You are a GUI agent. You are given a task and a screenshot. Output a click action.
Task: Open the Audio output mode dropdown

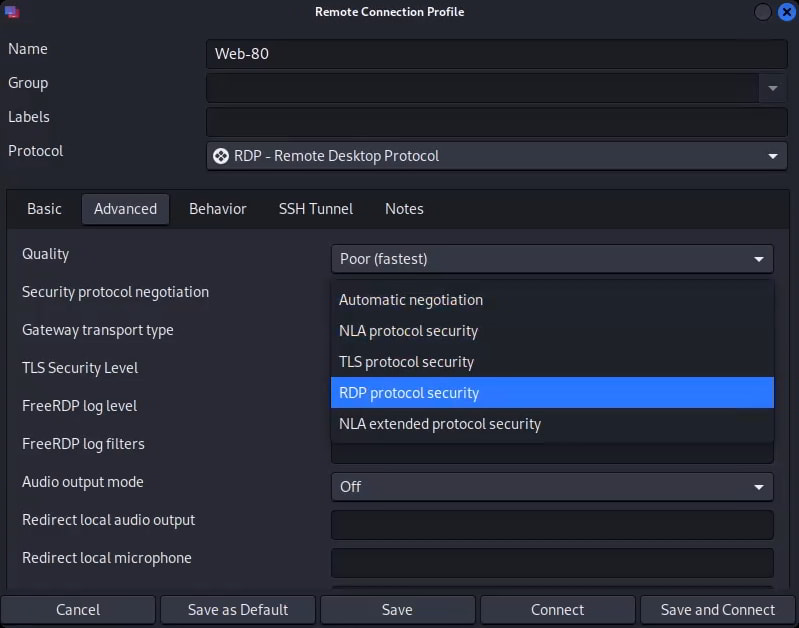pos(551,487)
